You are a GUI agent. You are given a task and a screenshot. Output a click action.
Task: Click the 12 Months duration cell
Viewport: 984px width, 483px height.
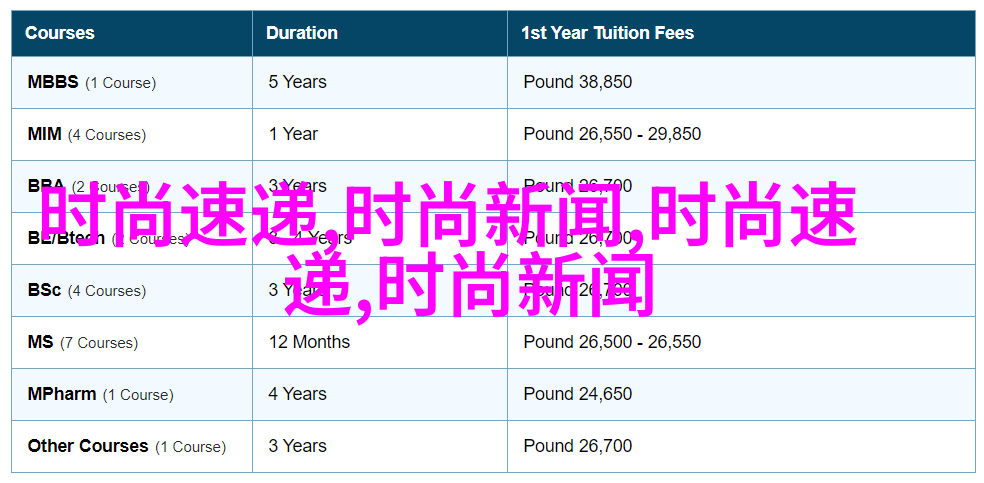[309, 342]
